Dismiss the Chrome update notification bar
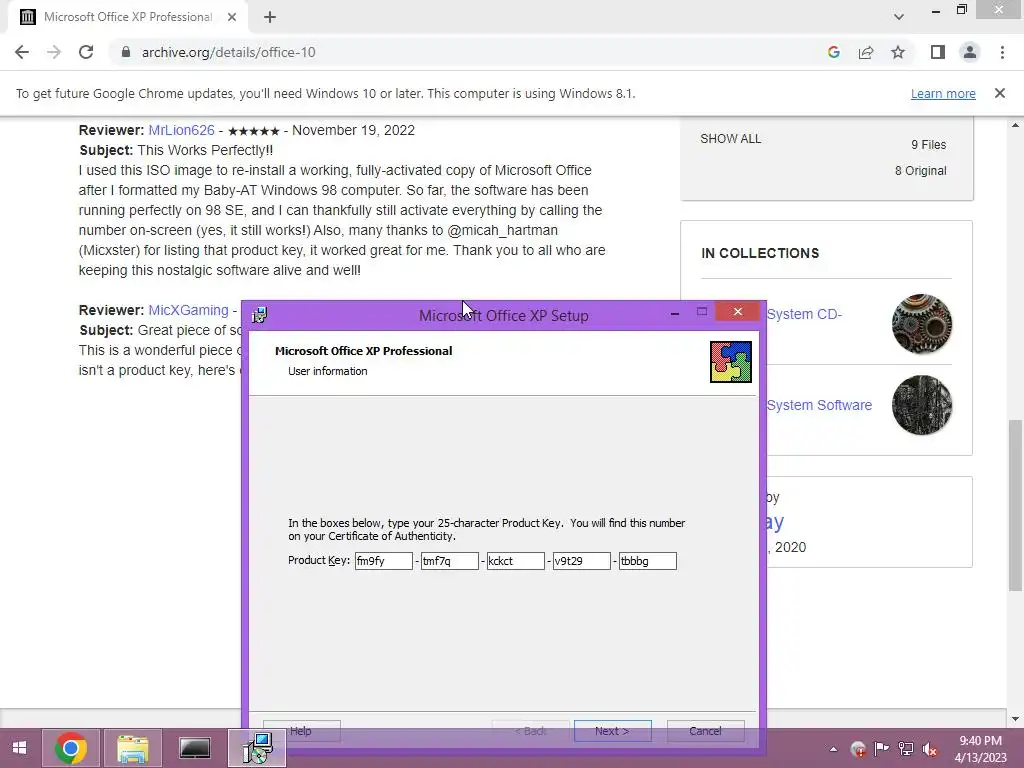 click(x=1000, y=93)
